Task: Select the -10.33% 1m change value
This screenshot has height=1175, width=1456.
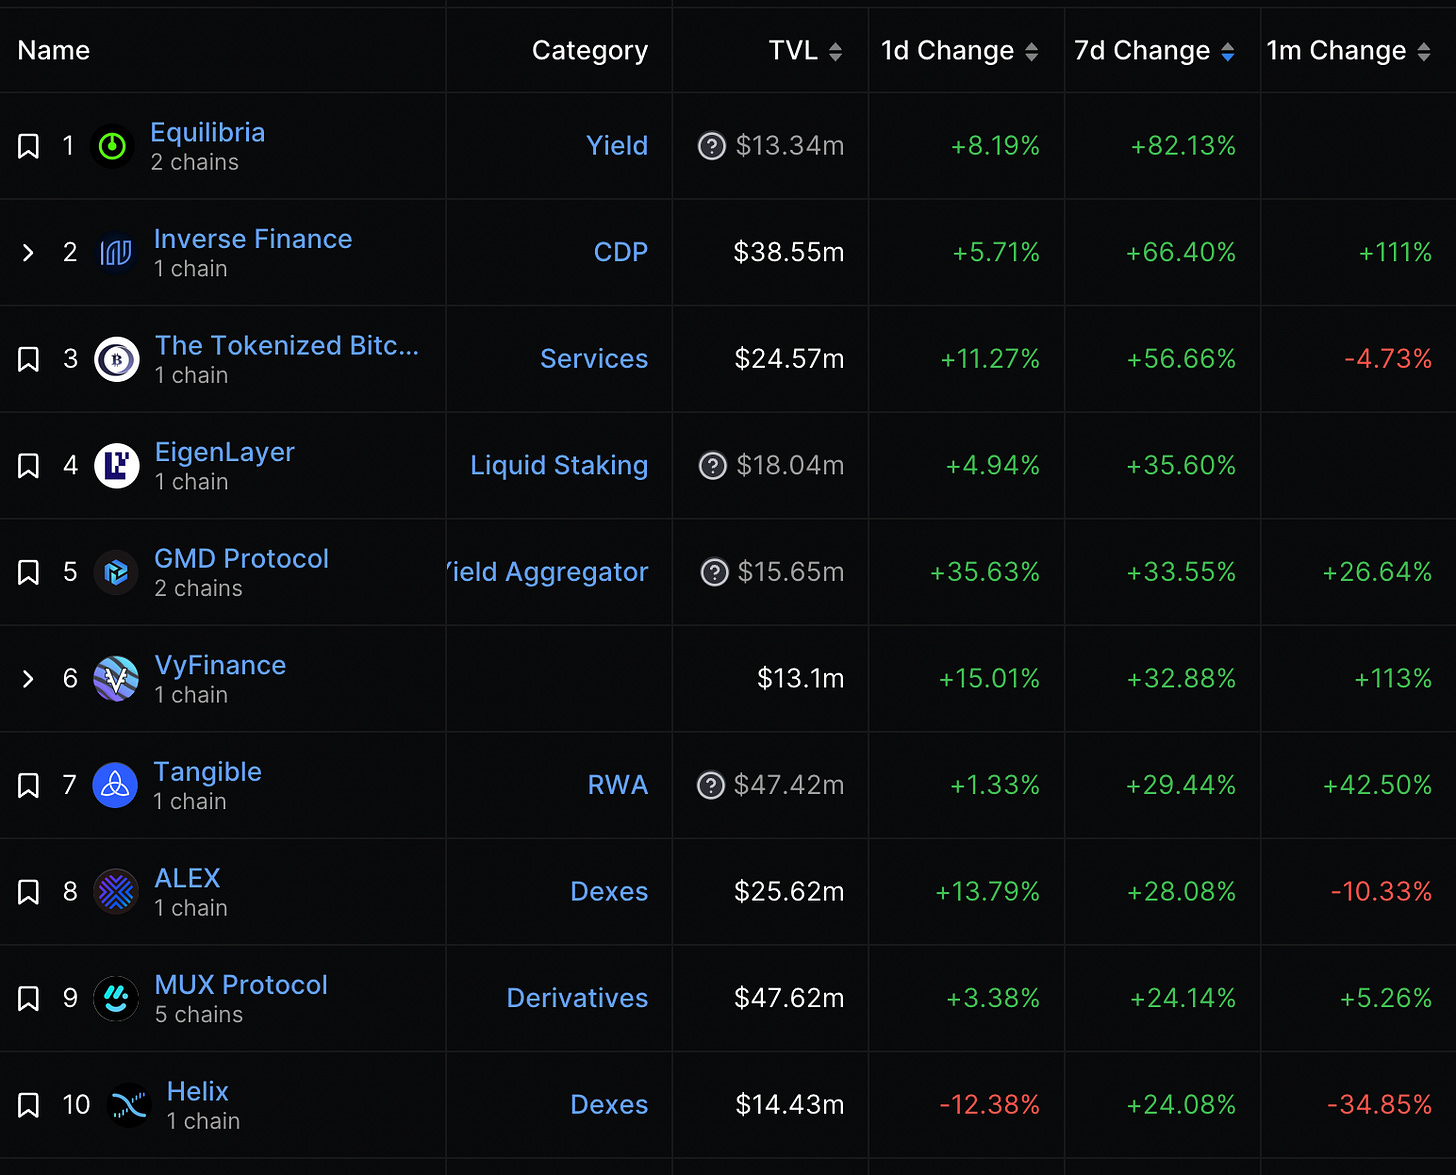Action: click(1382, 892)
